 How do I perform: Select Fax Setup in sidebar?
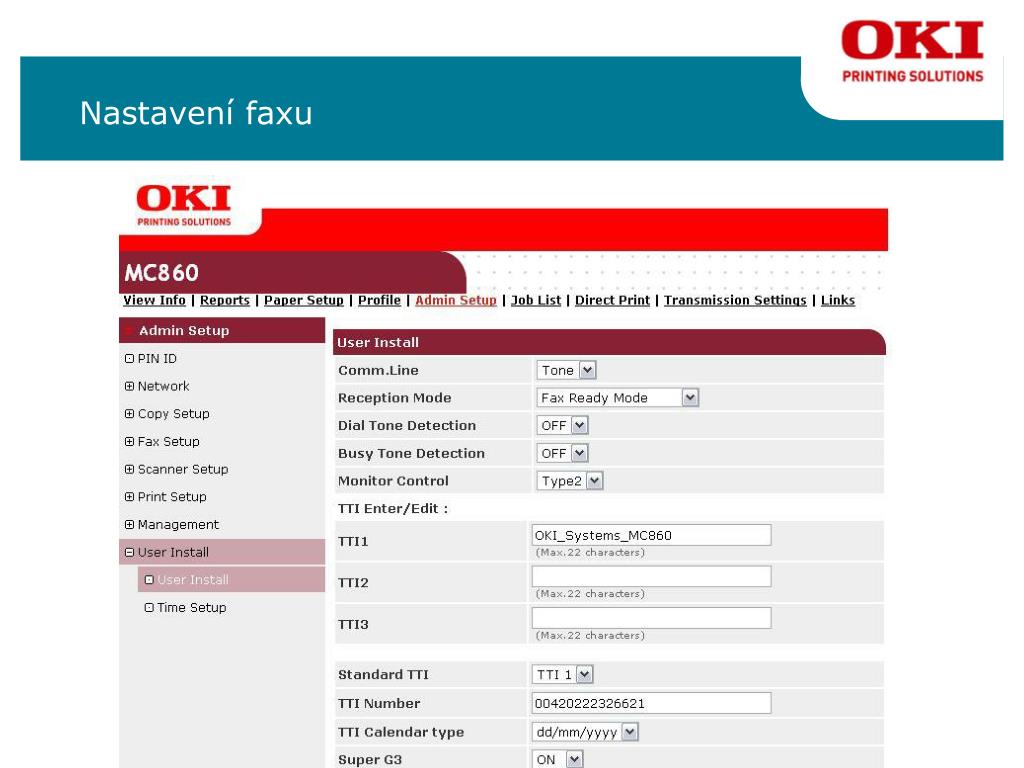[168, 441]
